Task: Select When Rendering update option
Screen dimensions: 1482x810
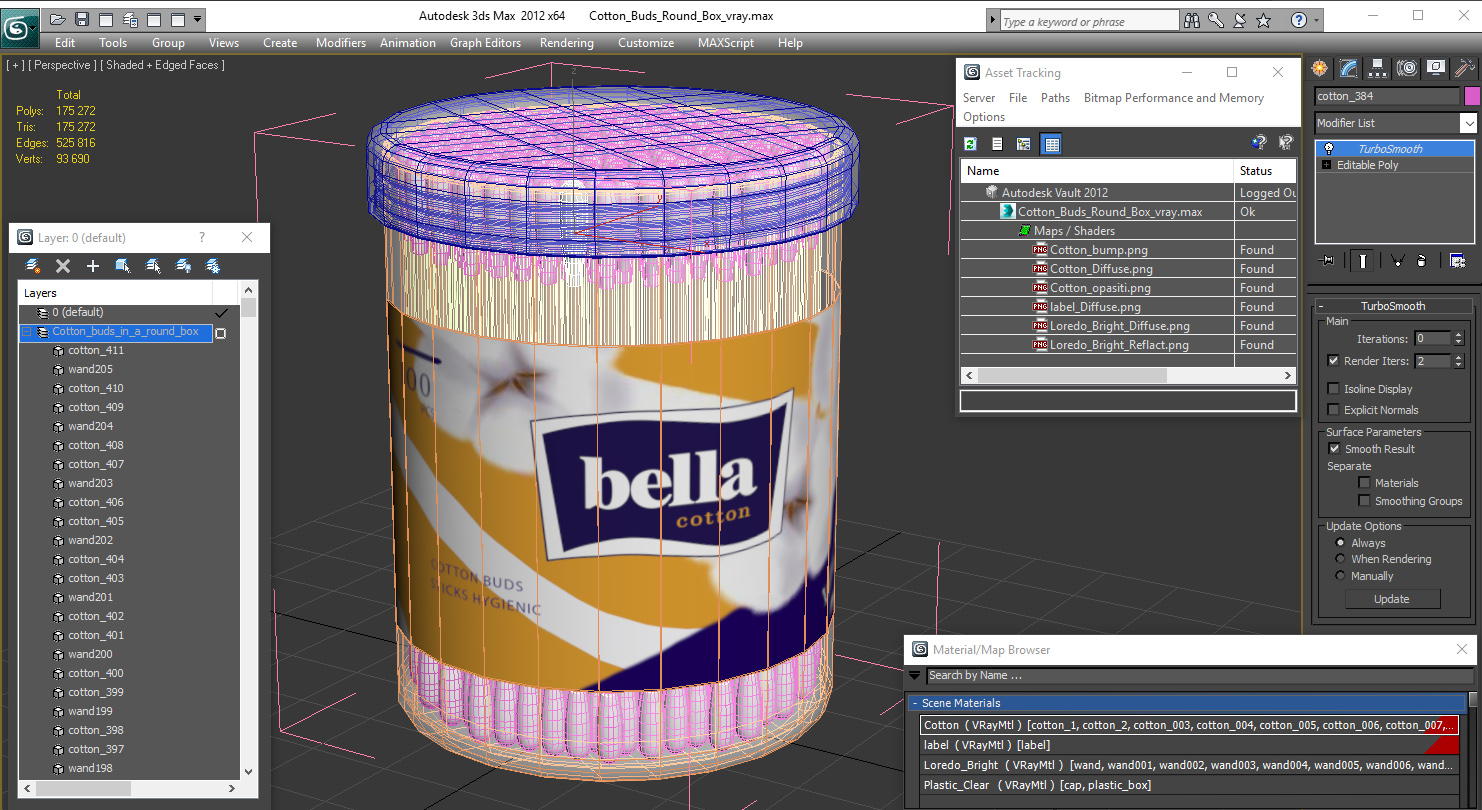Action: (x=1340, y=559)
